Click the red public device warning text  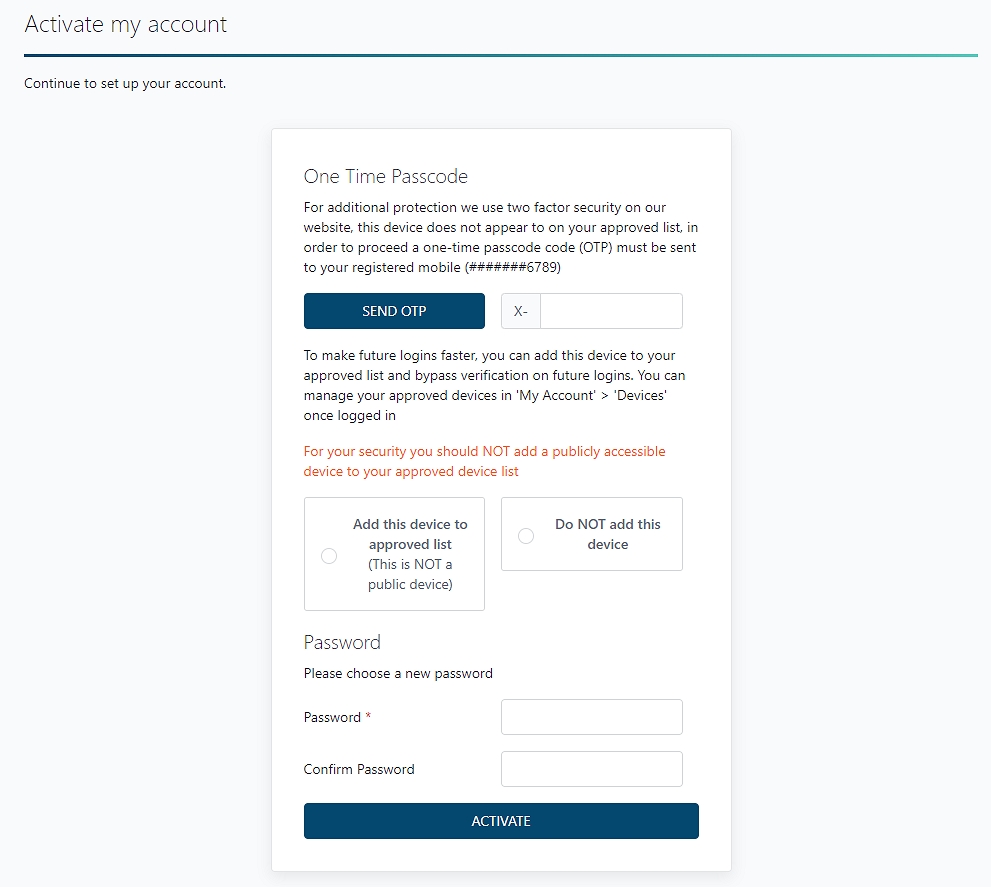(484, 461)
